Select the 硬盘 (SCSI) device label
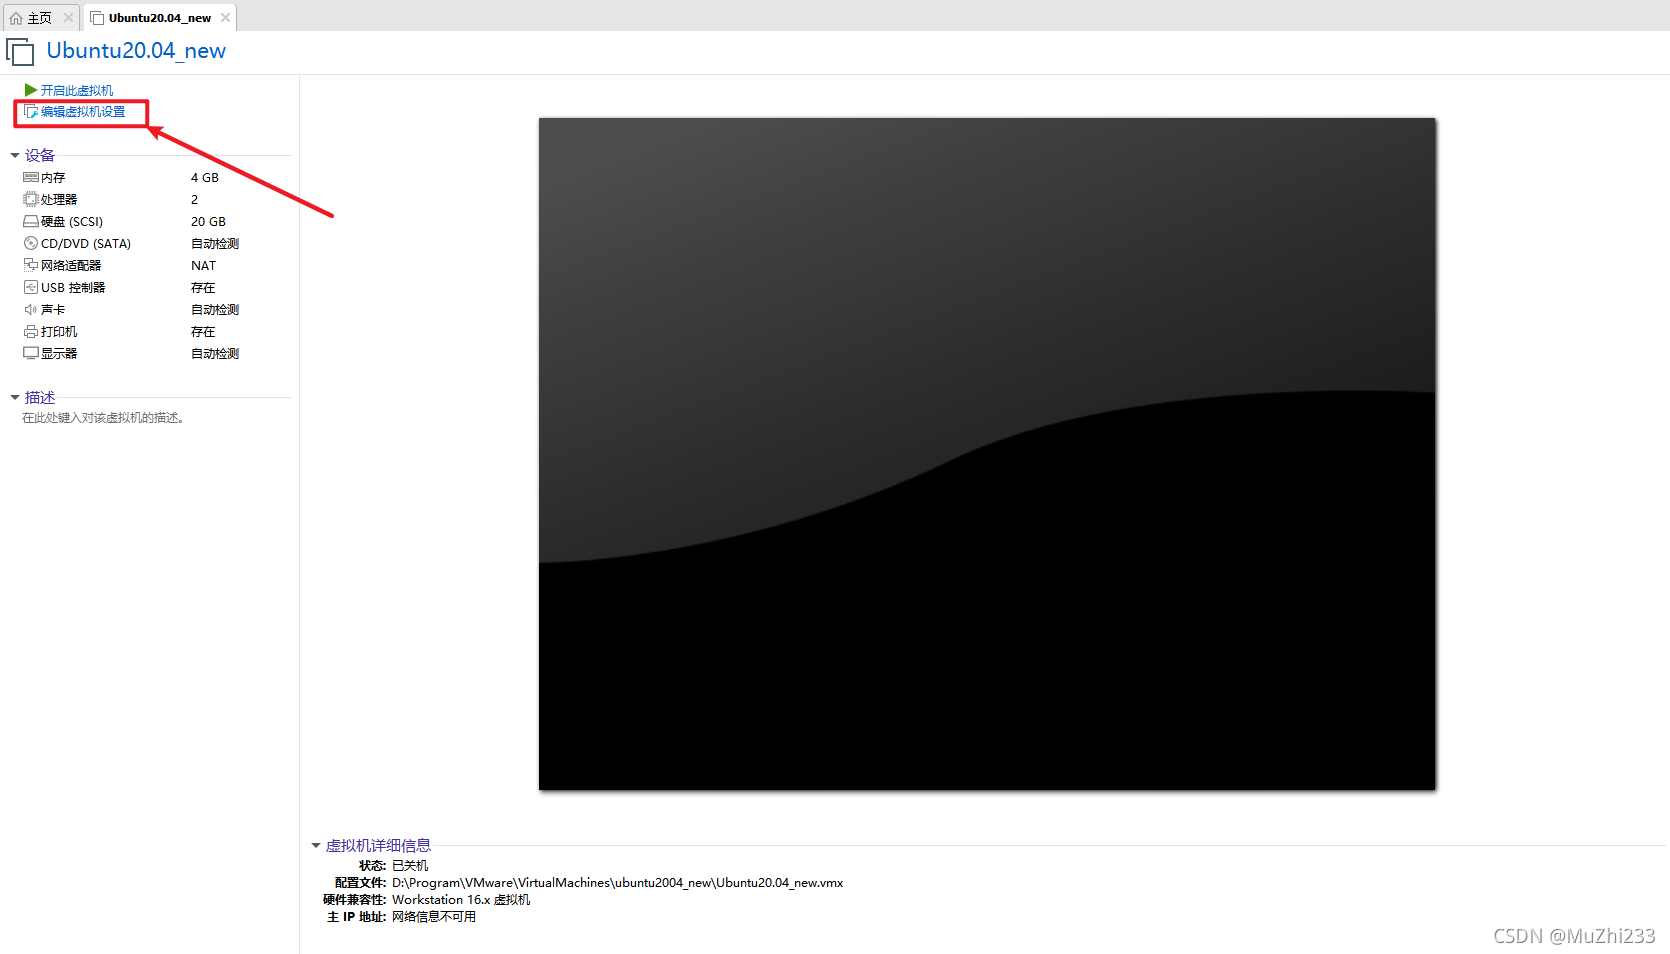Viewport: 1670px width, 954px height. coord(72,222)
